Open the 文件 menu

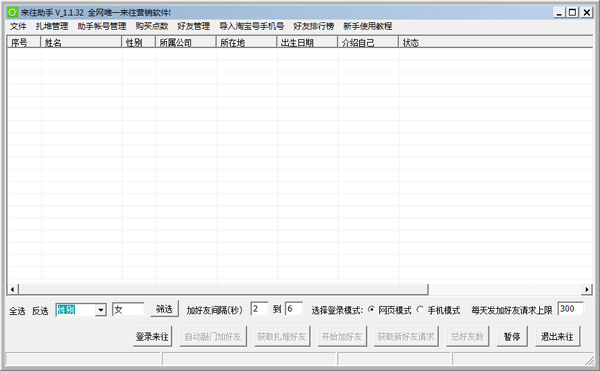click(18, 26)
